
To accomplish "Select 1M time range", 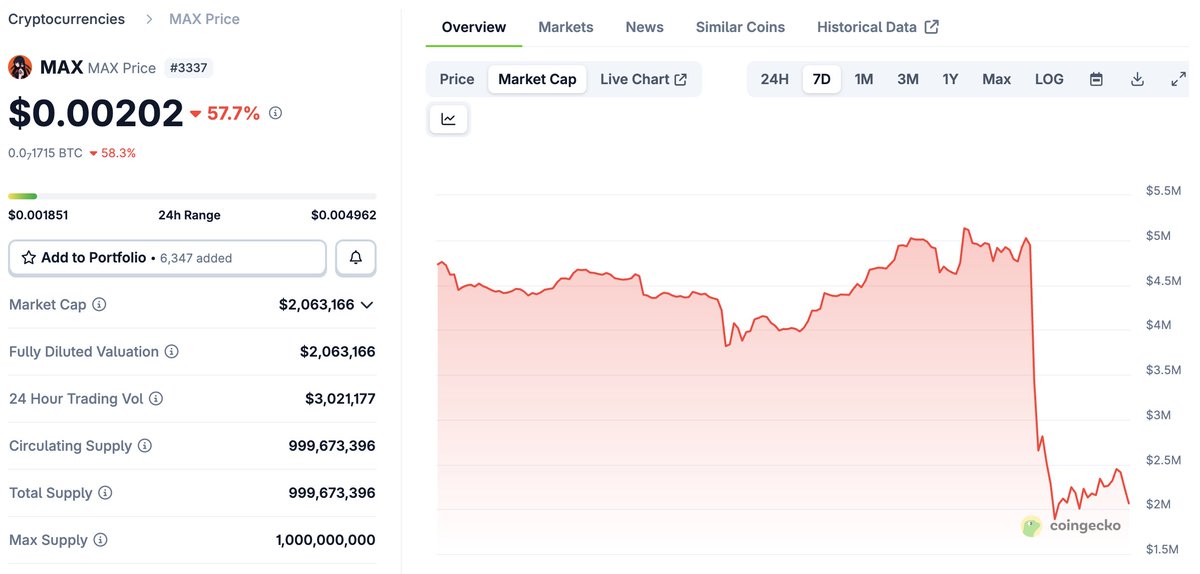I will tap(864, 79).
